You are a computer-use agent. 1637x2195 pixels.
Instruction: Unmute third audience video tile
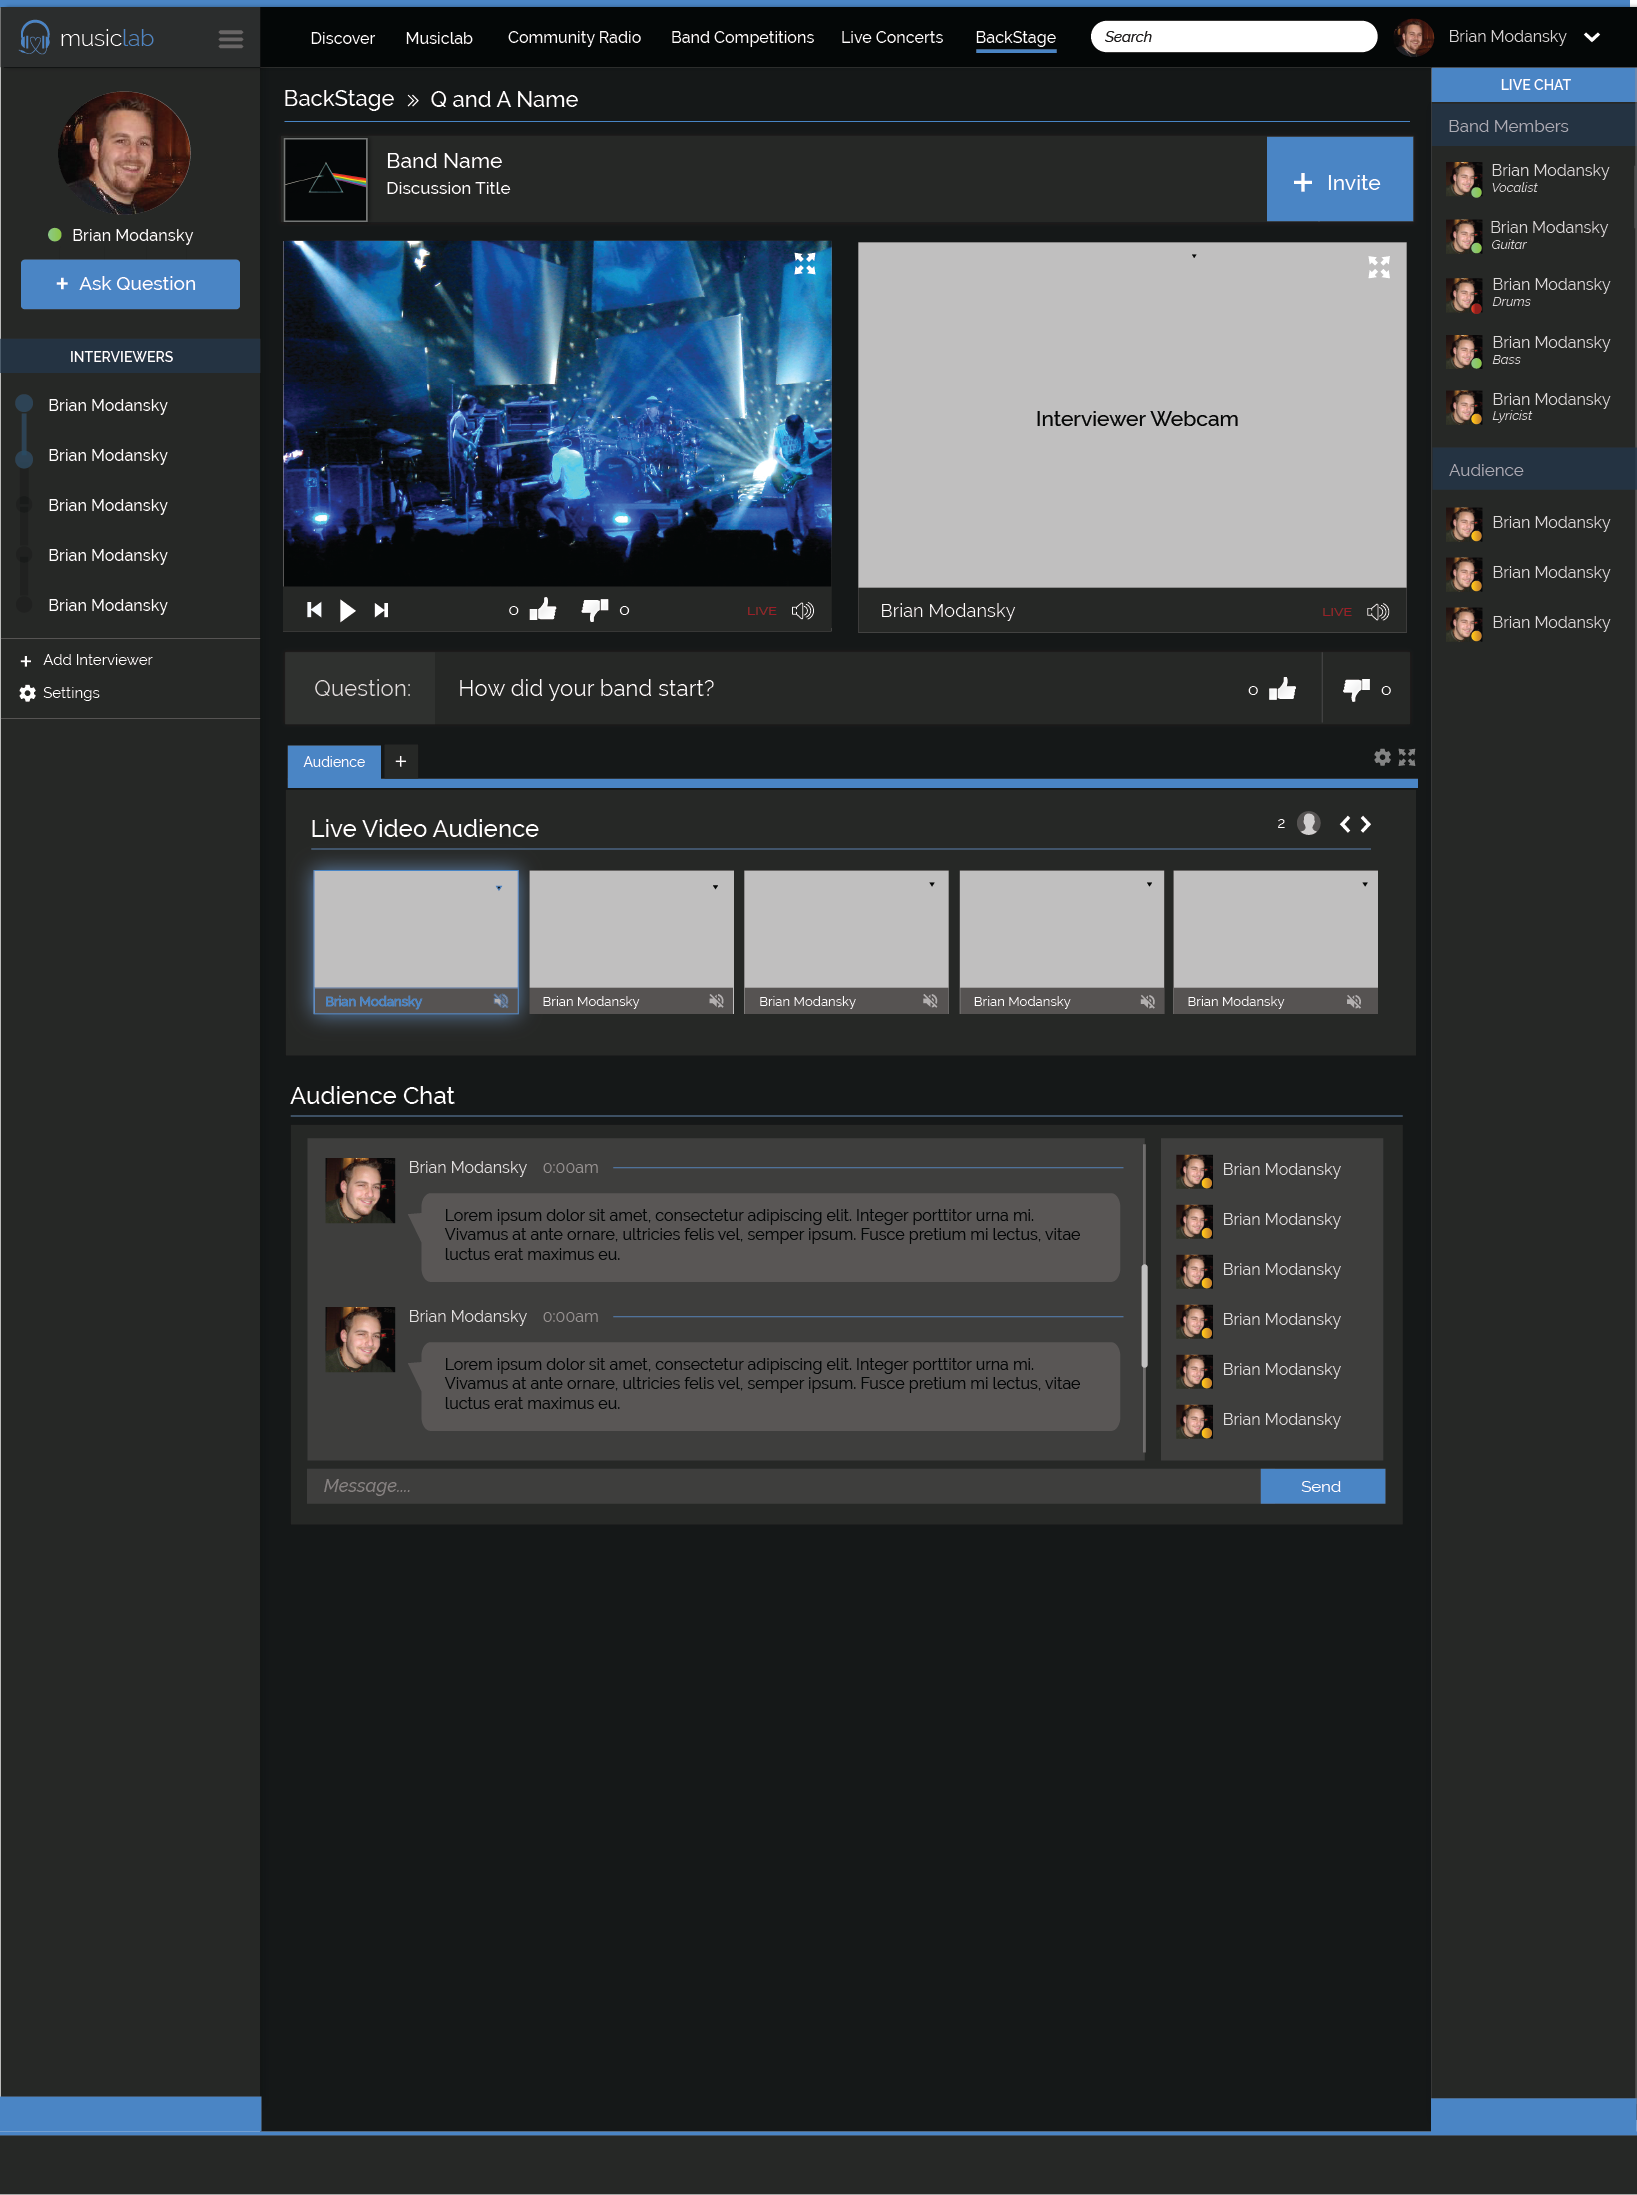pyautogui.click(x=930, y=1001)
